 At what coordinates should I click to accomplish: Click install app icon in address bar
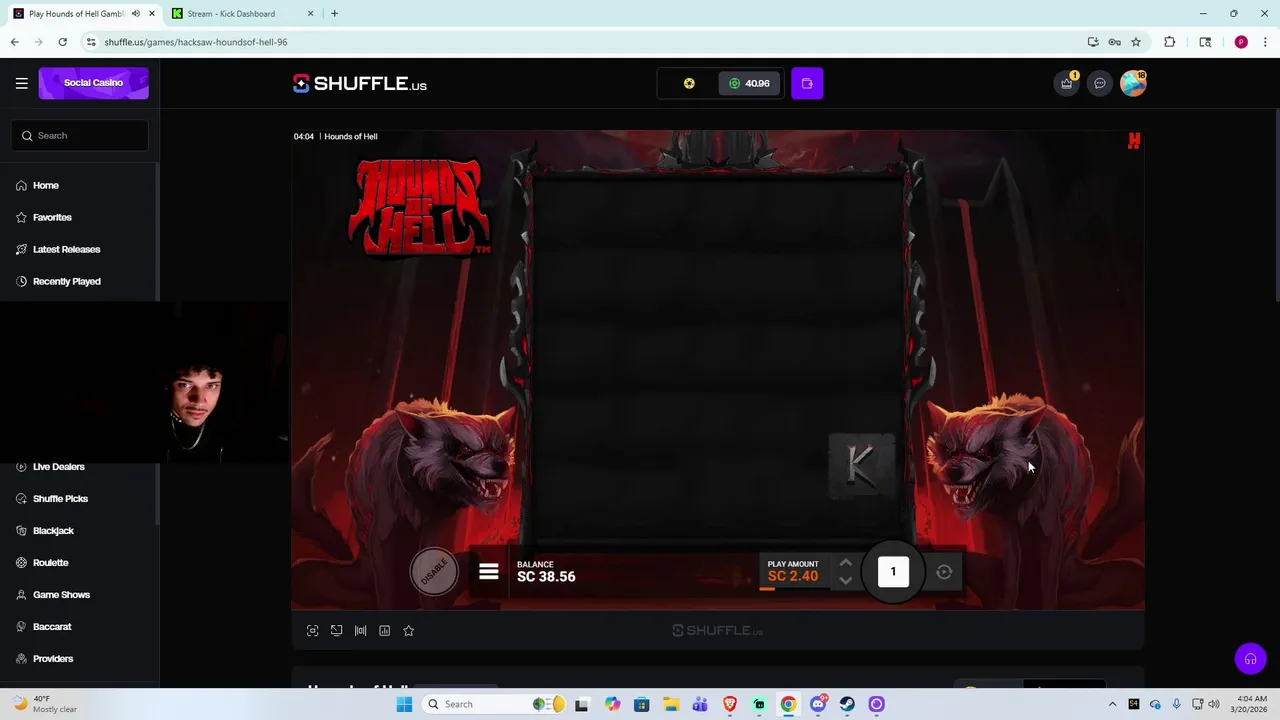pyautogui.click(x=1093, y=42)
